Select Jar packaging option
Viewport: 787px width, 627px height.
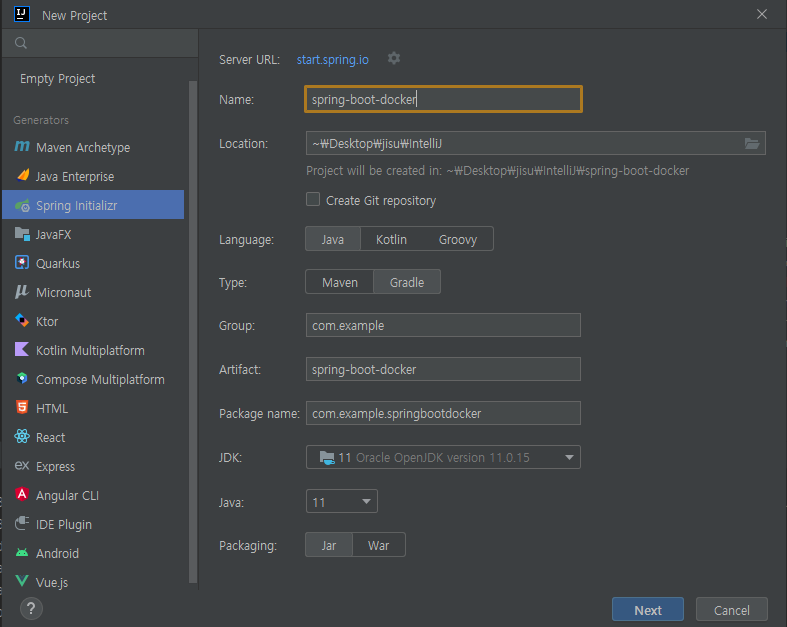pos(329,546)
